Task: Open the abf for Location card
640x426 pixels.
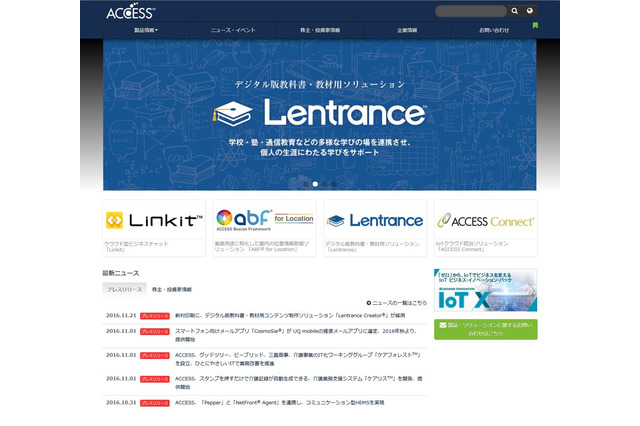Action: click(264, 228)
